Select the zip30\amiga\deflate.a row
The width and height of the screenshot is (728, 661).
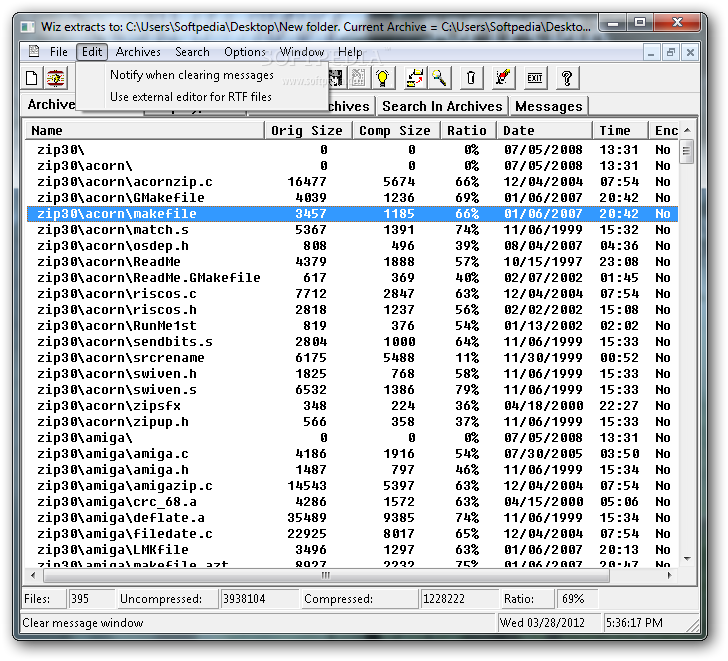coord(352,518)
